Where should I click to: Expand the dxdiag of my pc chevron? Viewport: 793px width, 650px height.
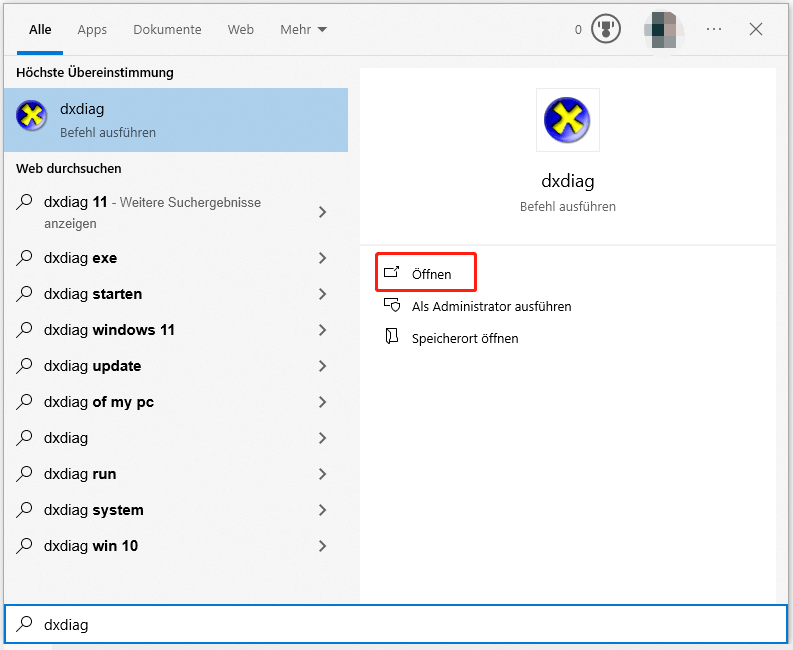[x=323, y=402]
